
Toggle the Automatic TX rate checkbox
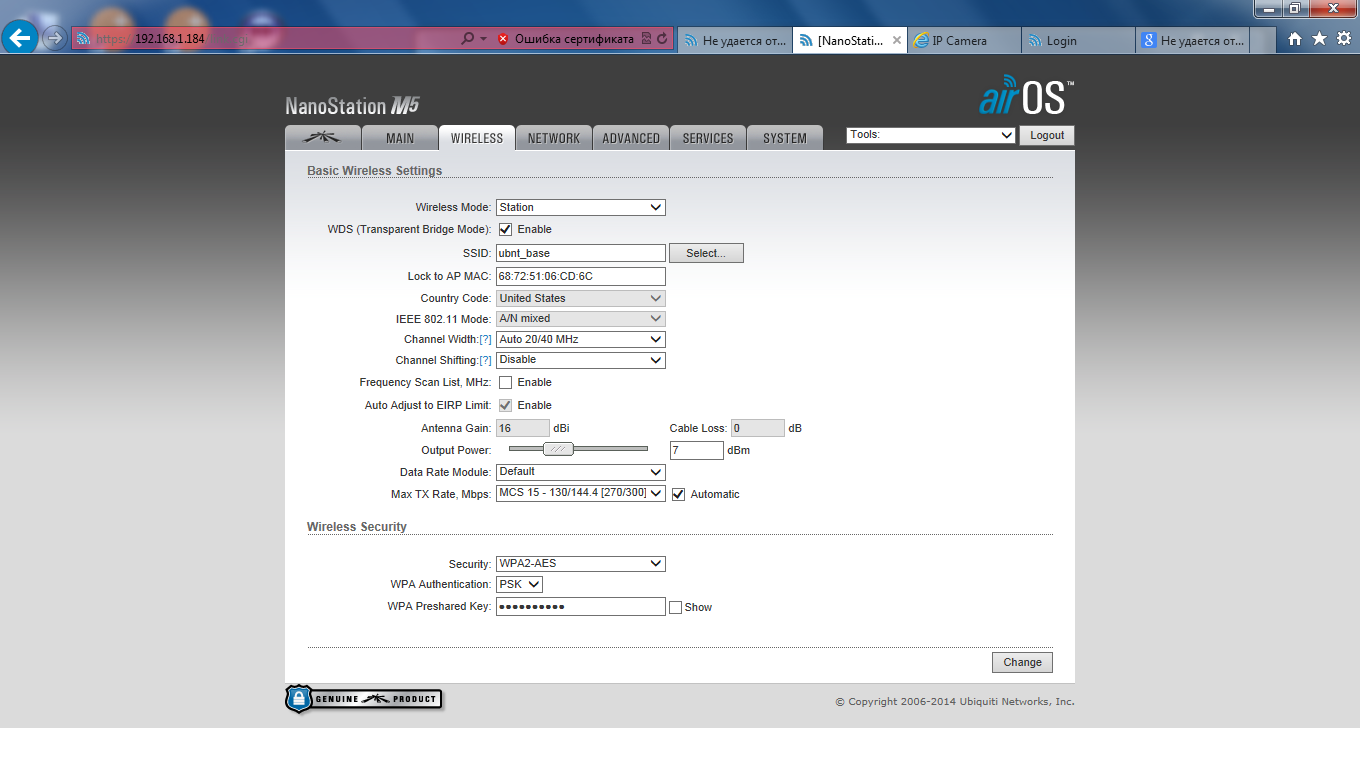[679, 494]
